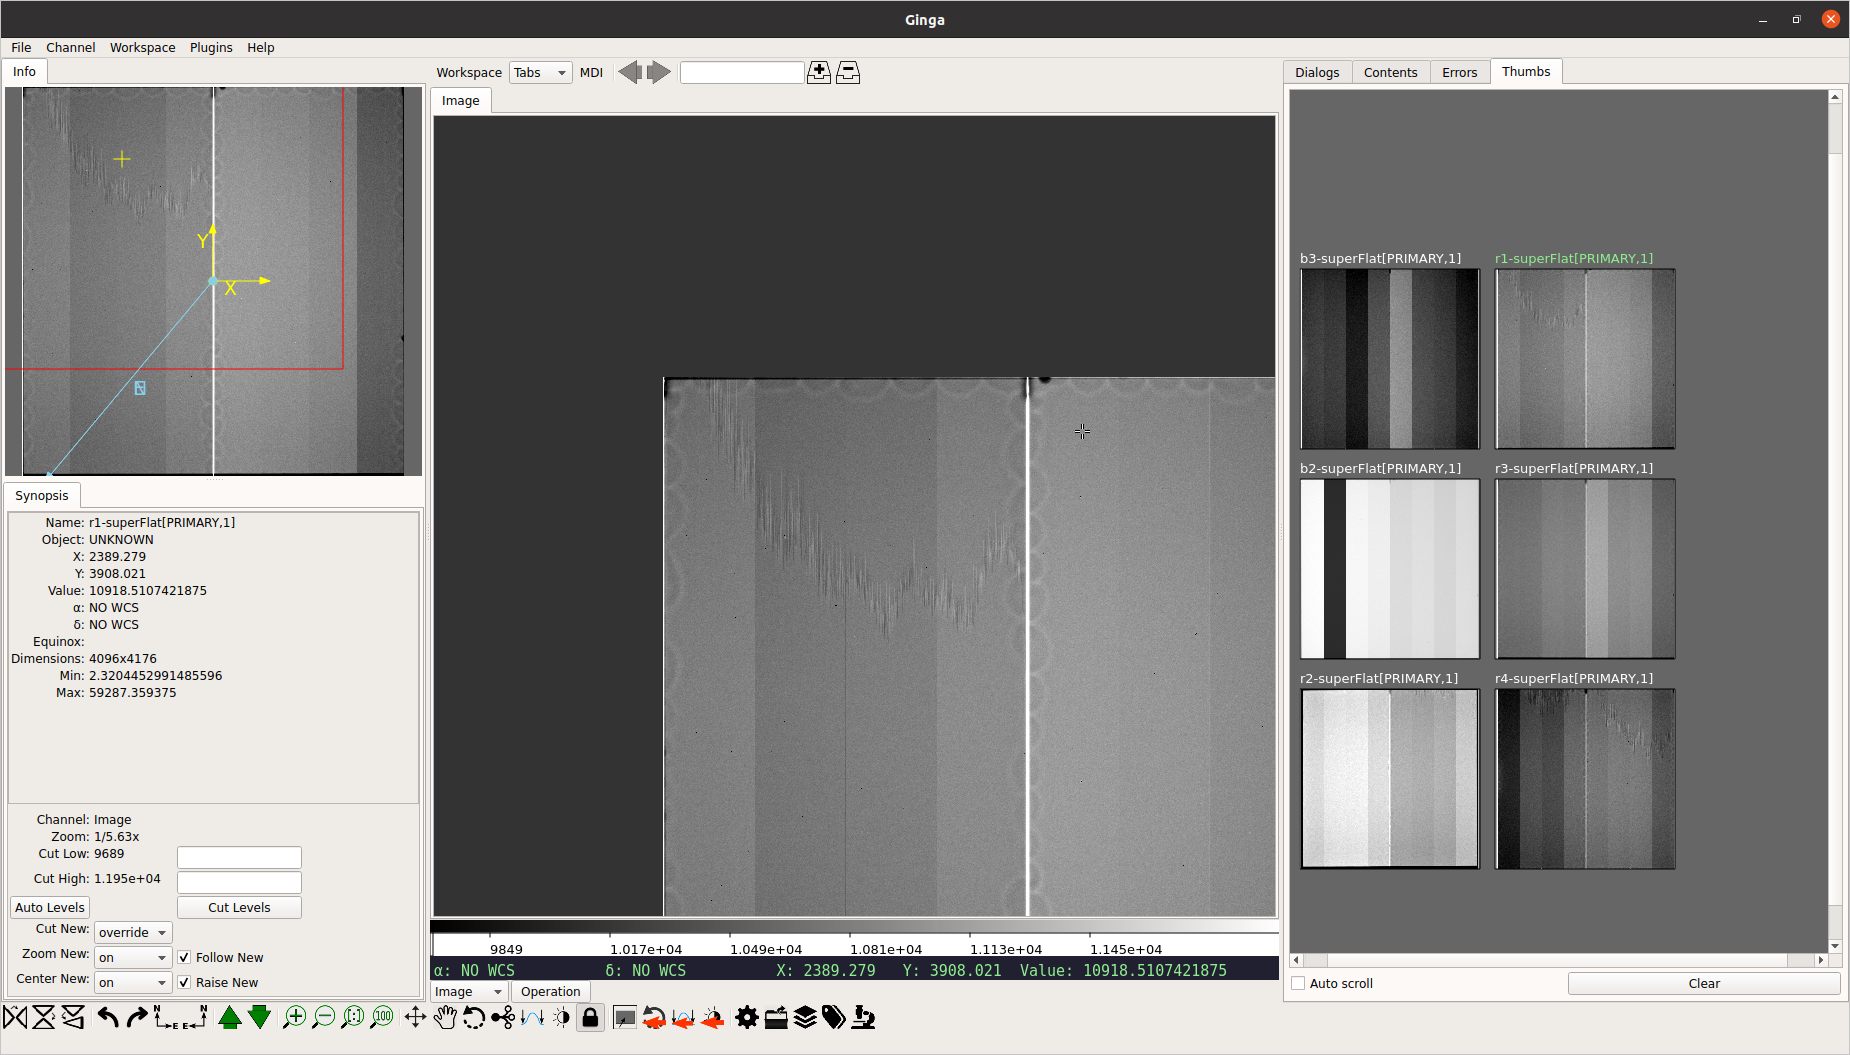Click the flip horizontal icon
This screenshot has width=1850, height=1055.
[16, 1018]
